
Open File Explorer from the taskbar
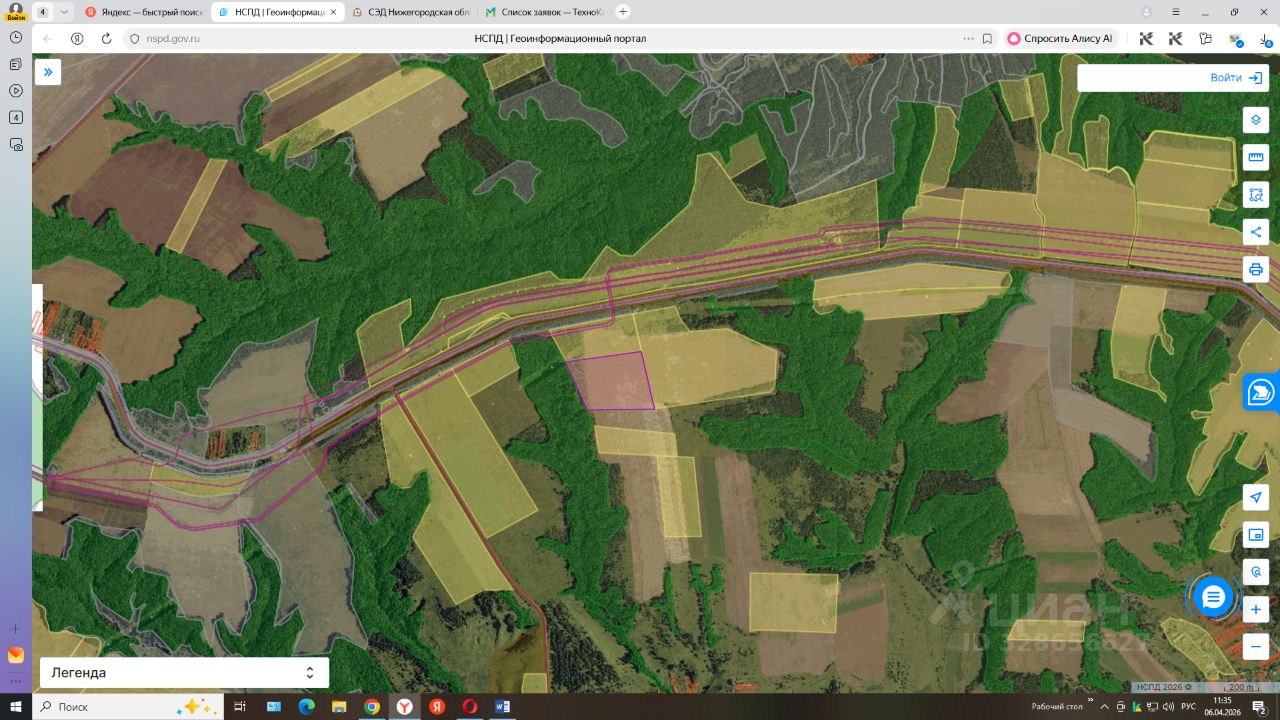point(339,707)
